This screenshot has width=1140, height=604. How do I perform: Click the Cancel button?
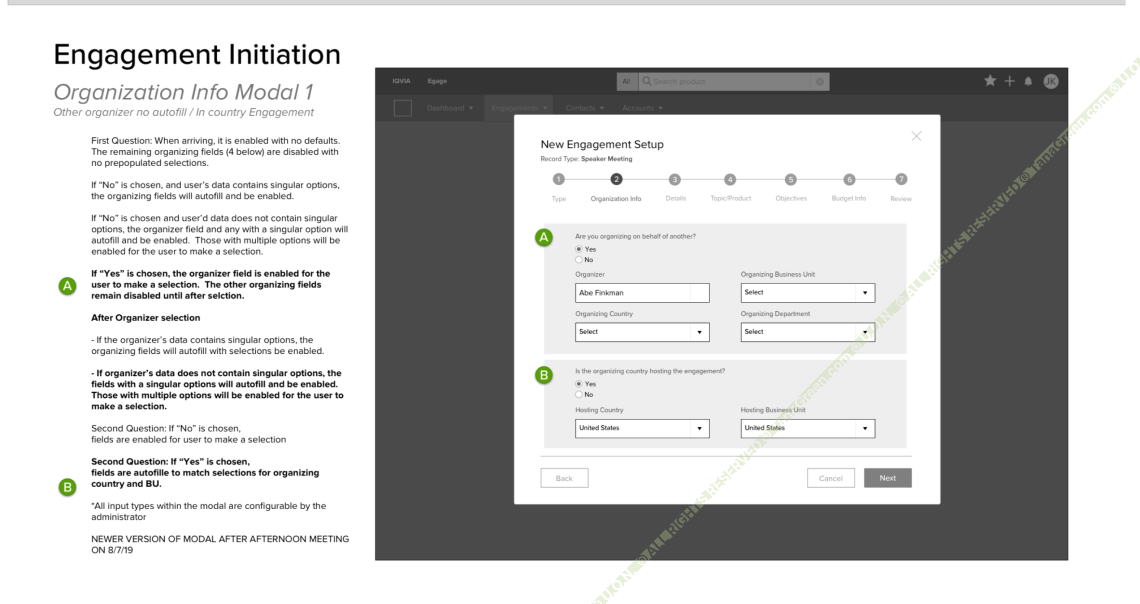point(830,478)
